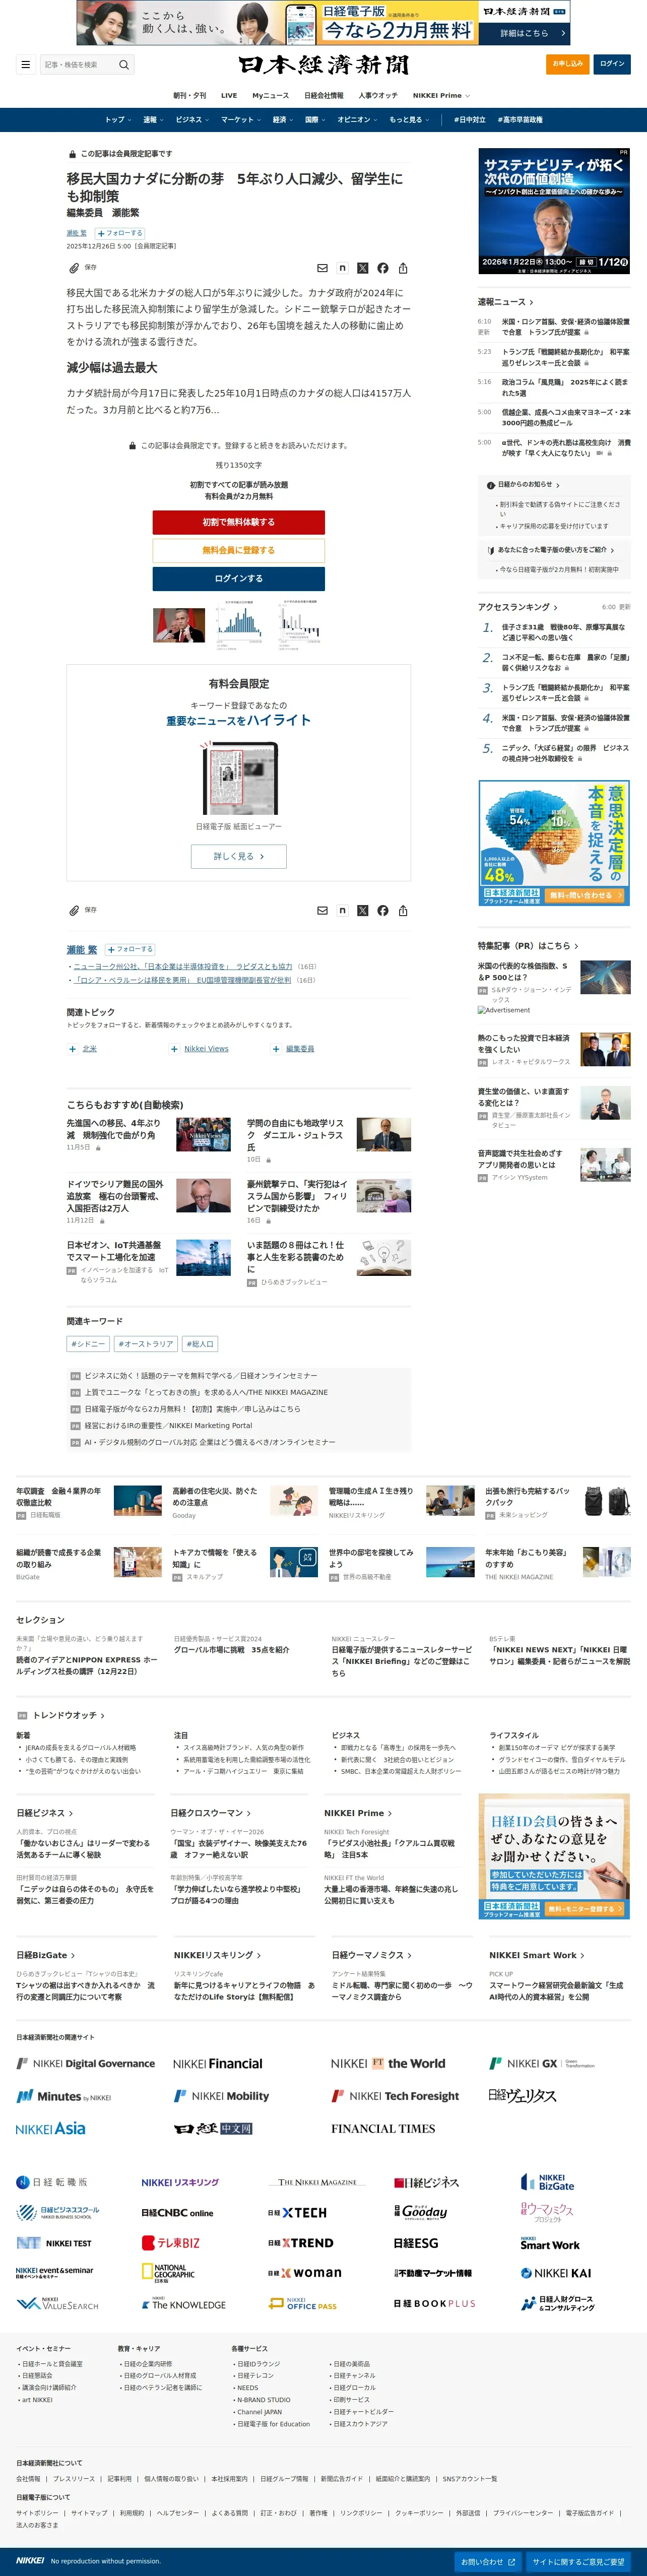This screenshot has height=2576, width=647.
Task: Share to note, top toolbar icon
Action: coord(342,268)
